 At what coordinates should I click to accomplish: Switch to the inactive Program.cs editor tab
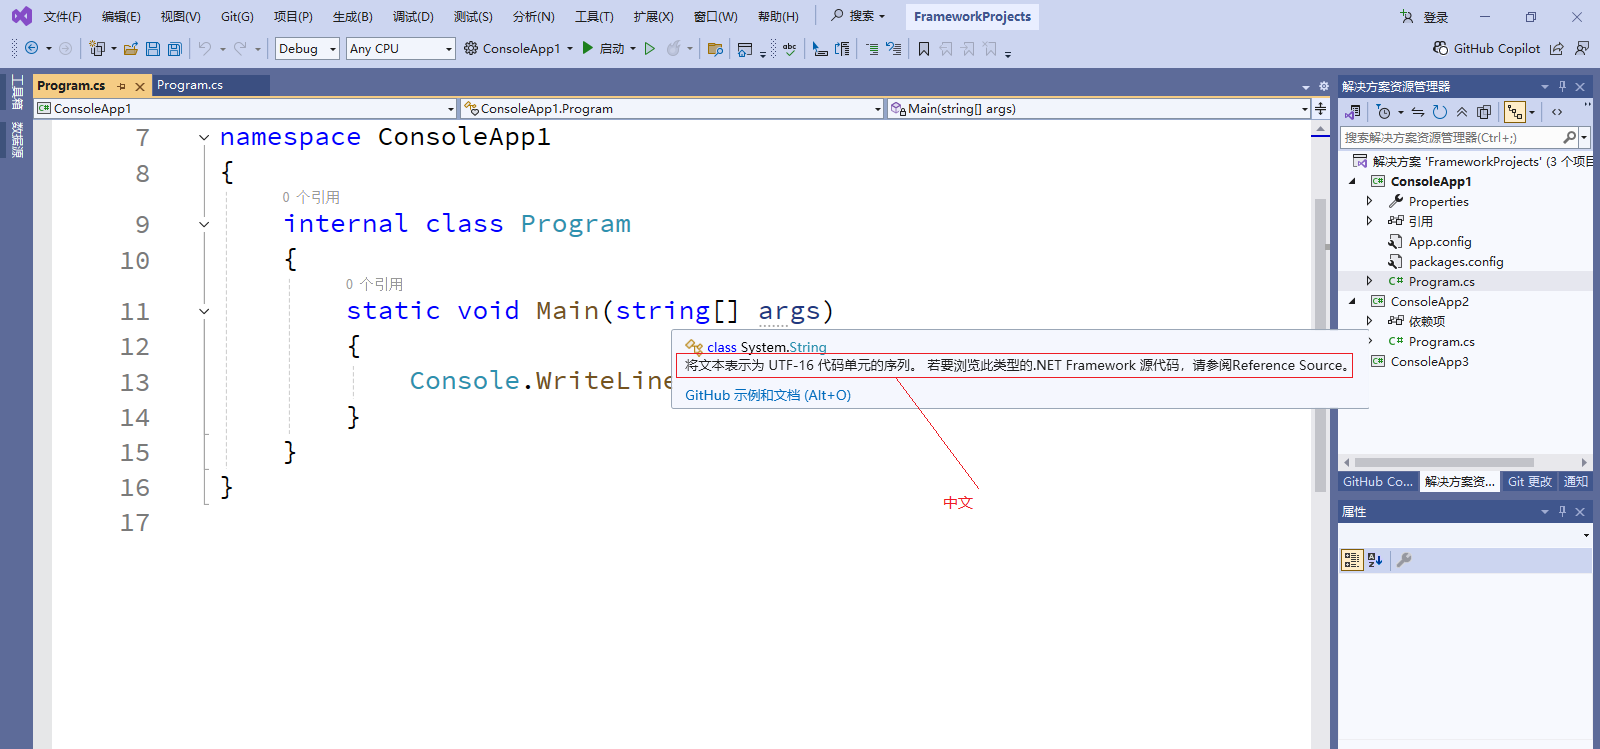coord(190,86)
